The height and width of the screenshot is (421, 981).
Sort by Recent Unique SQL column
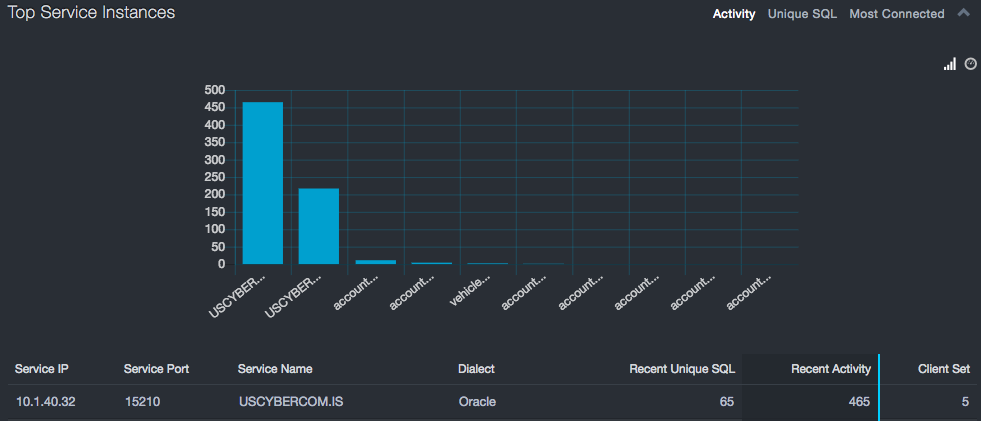(681, 369)
